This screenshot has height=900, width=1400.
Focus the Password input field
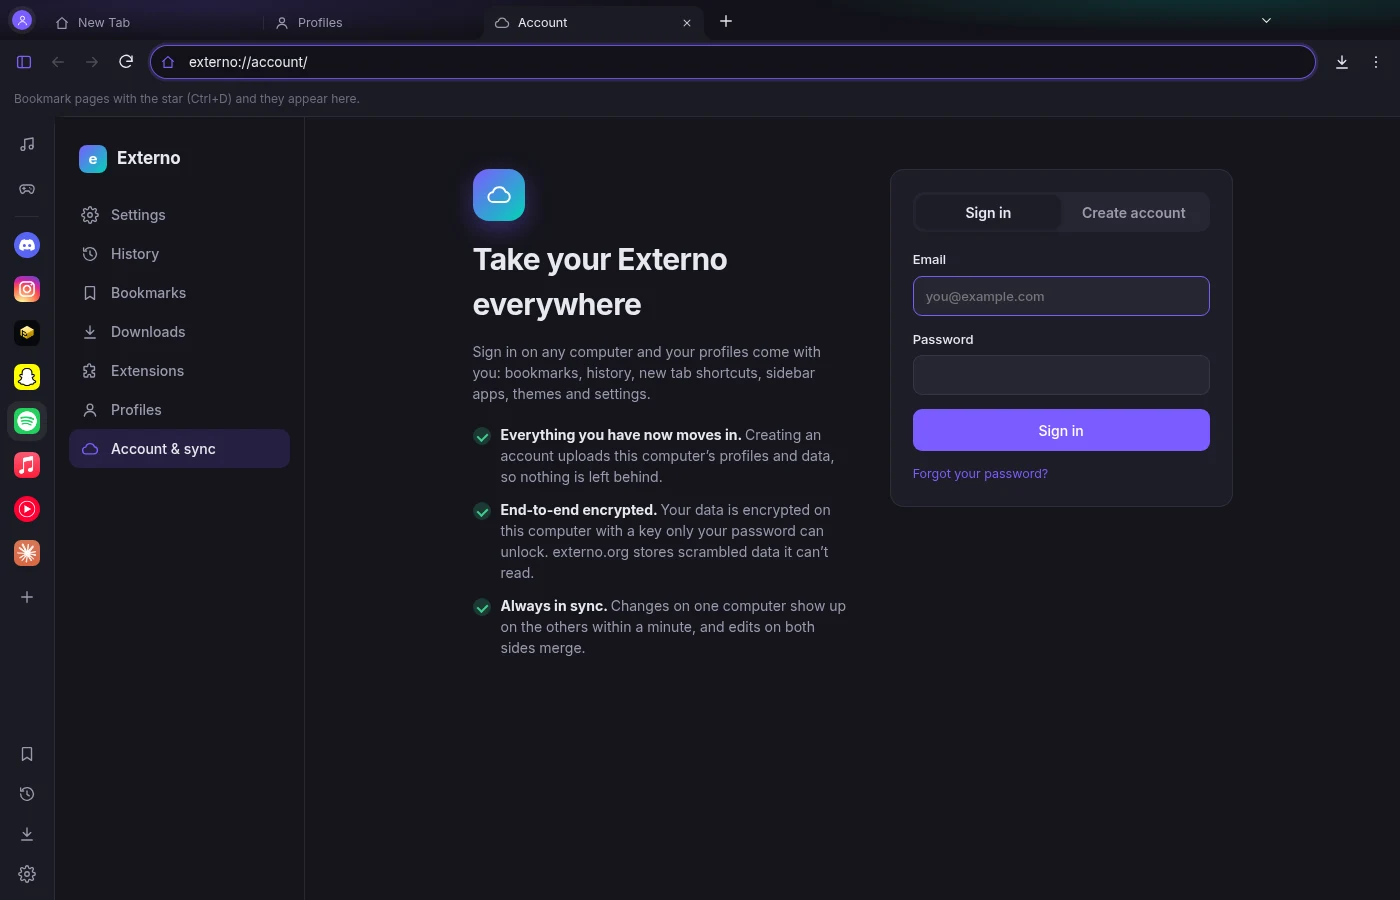[x=1061, y=375]
